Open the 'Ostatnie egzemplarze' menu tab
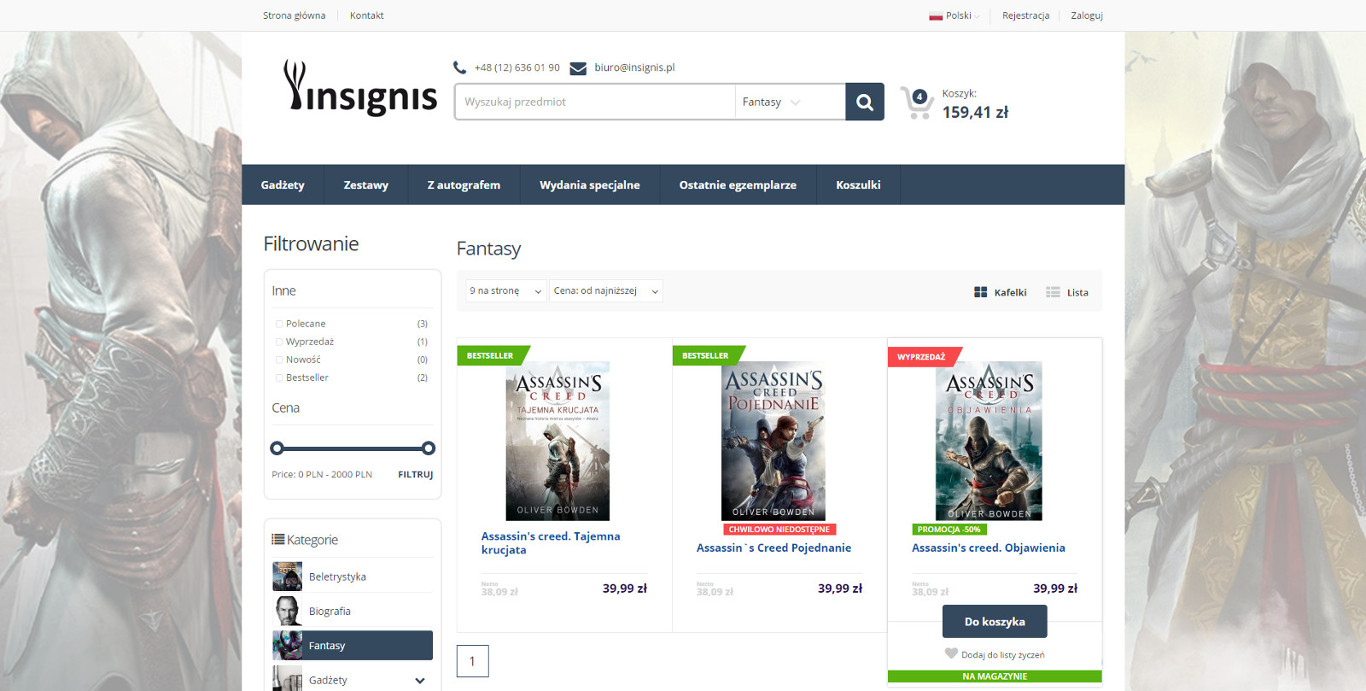Image resolution: width=1366 pixels, height=691 pixels. coord(738,185)
